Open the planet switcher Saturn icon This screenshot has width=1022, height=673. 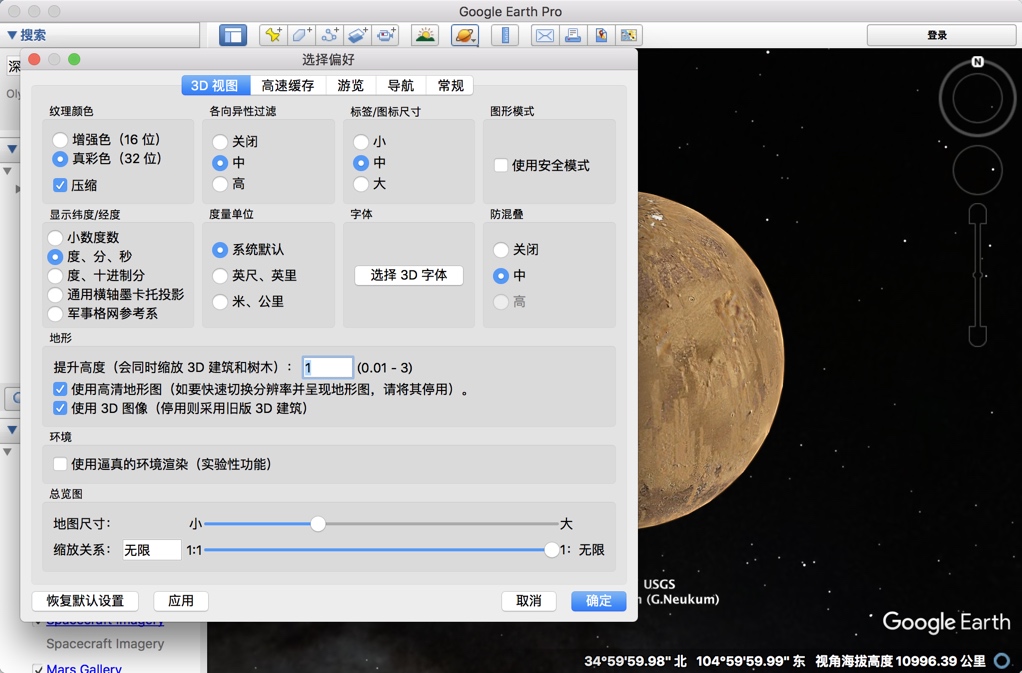[x=465, y=35]
